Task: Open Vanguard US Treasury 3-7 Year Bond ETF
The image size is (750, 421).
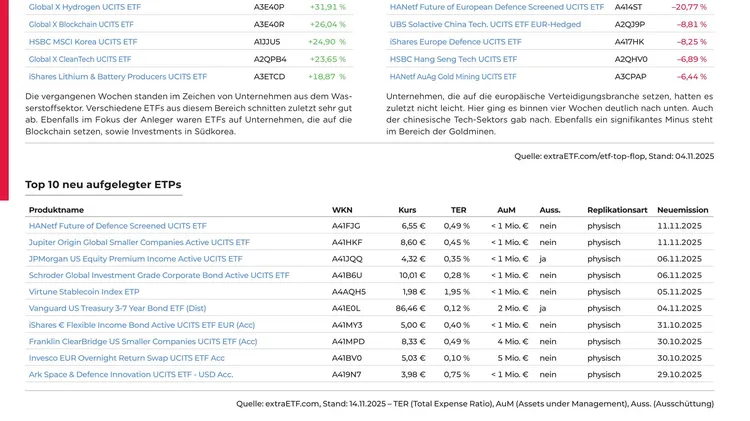Action: click(117, 308)
